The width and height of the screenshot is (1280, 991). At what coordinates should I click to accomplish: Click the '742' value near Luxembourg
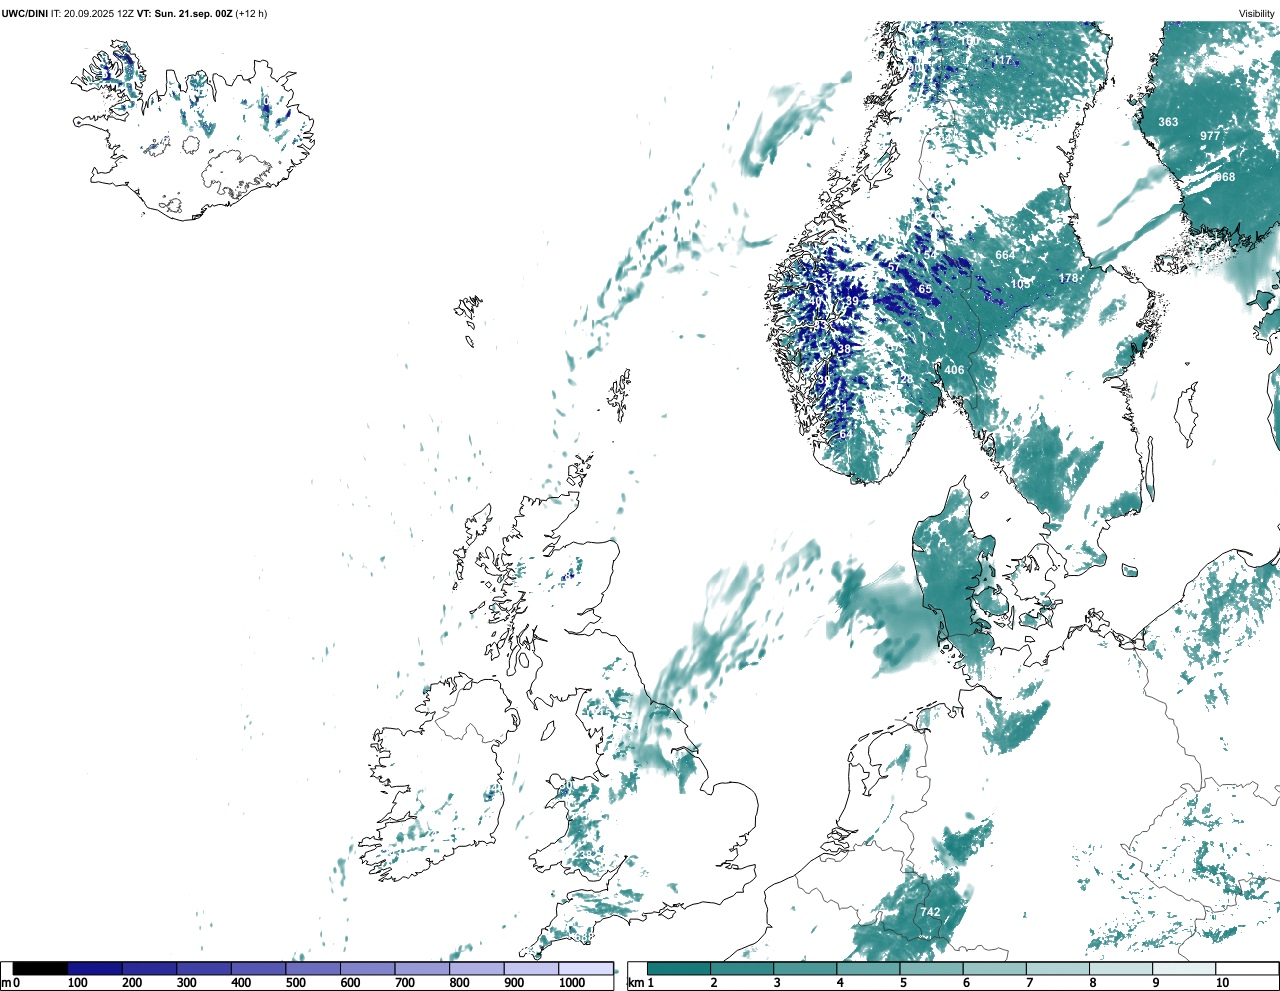(x=930, y=912)
